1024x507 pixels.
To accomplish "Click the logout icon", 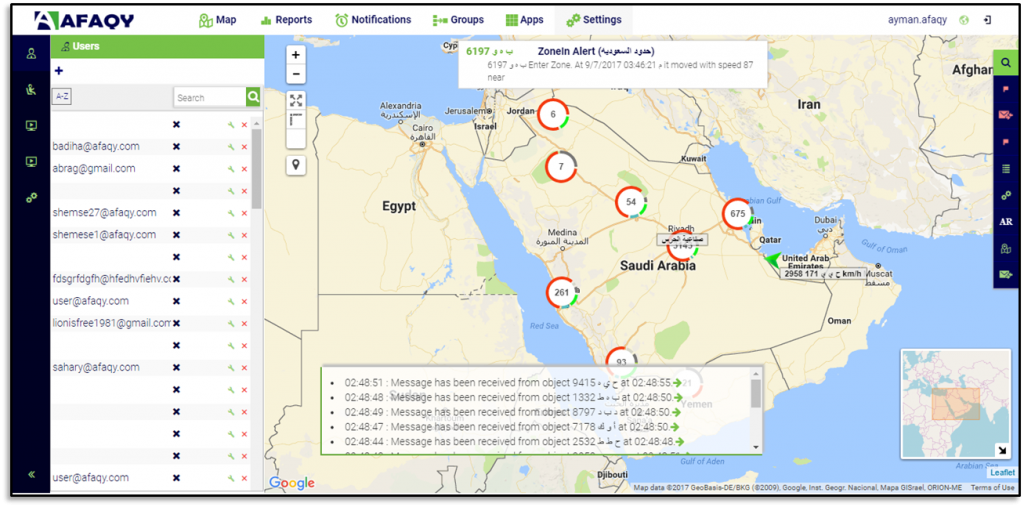I will (x=987, y=20).
